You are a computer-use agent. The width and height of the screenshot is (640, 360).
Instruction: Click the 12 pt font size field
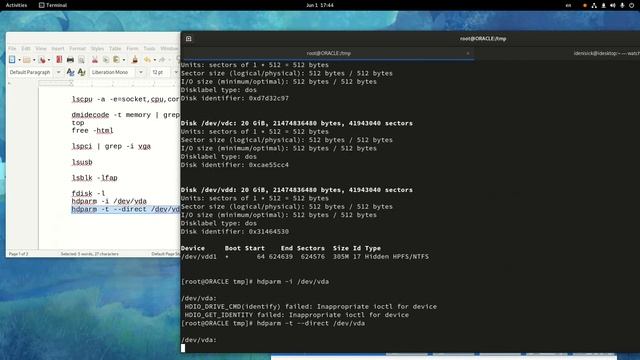pyautogui.click(x=161, y=72)
